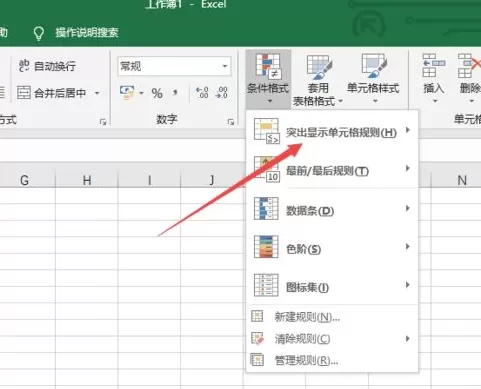Open Data Bars (数据条) submenu
Viewport: 481px width, 389px height.
[332, 209]
